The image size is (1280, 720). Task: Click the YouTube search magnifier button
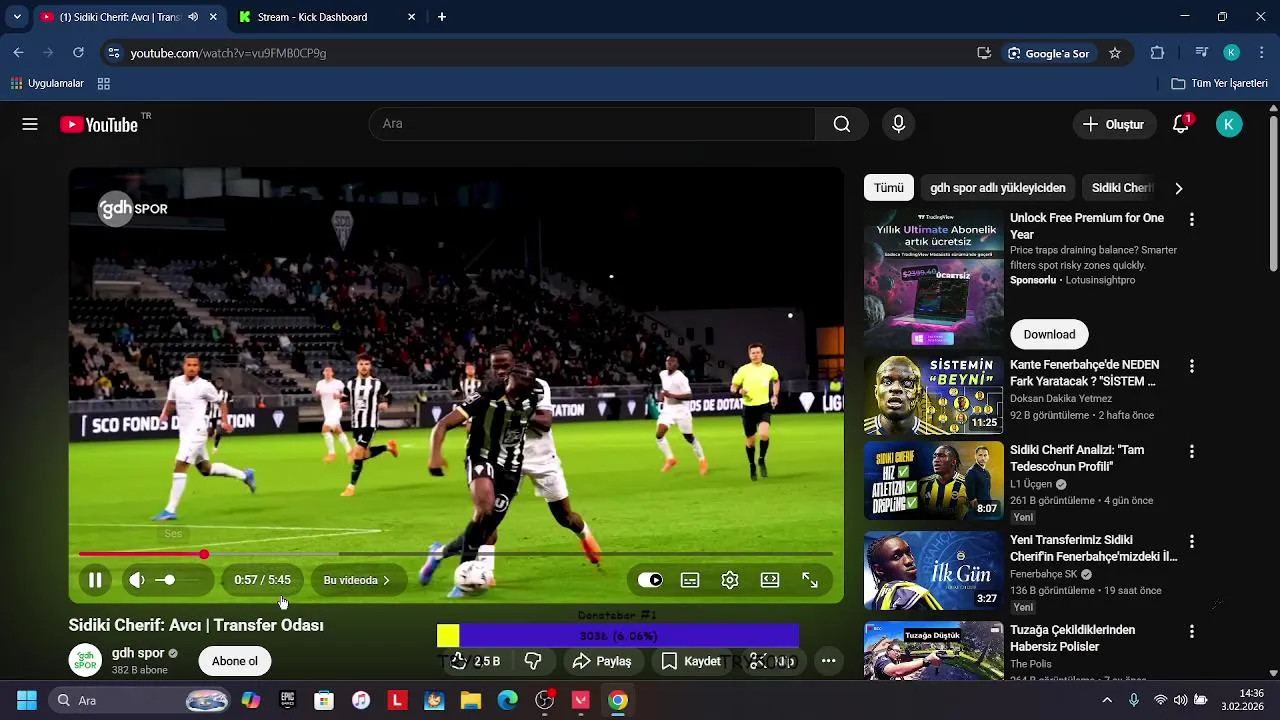(x=842, y=124)
